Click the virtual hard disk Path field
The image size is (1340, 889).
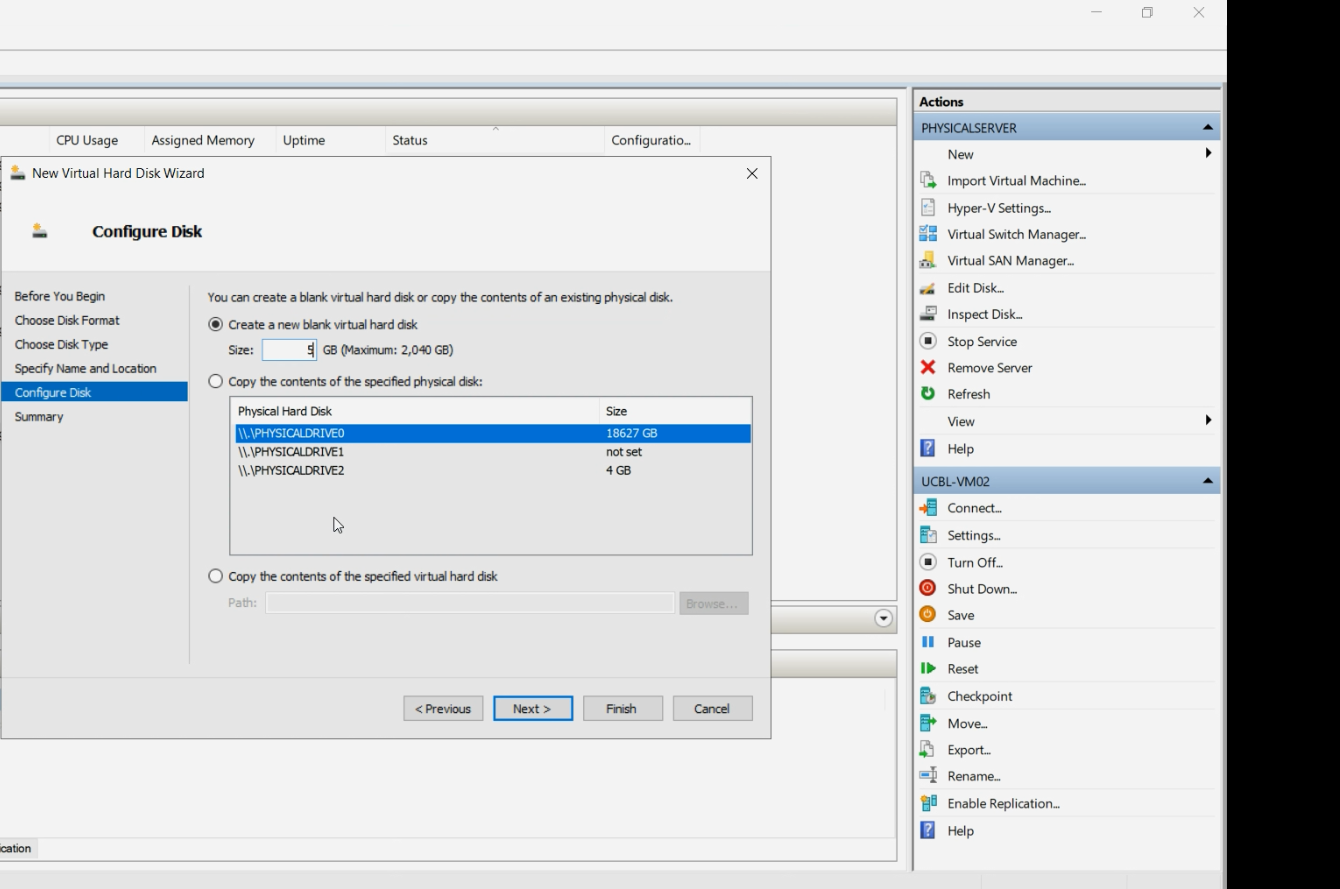point(470,603)
